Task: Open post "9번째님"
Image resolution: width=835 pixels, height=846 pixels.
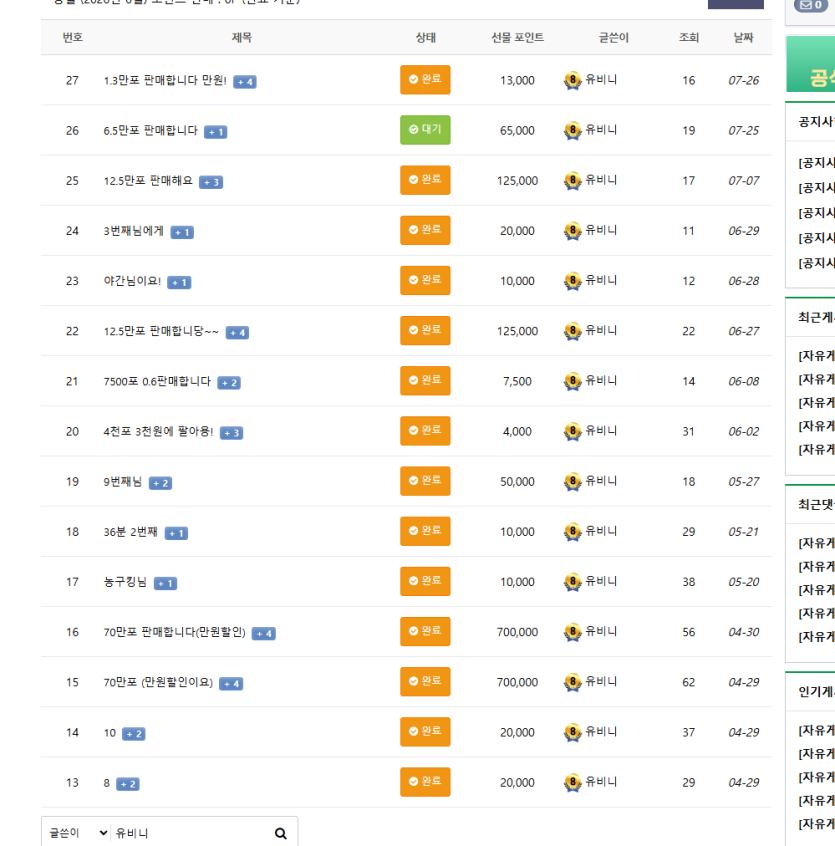Action: coord(122,482)
